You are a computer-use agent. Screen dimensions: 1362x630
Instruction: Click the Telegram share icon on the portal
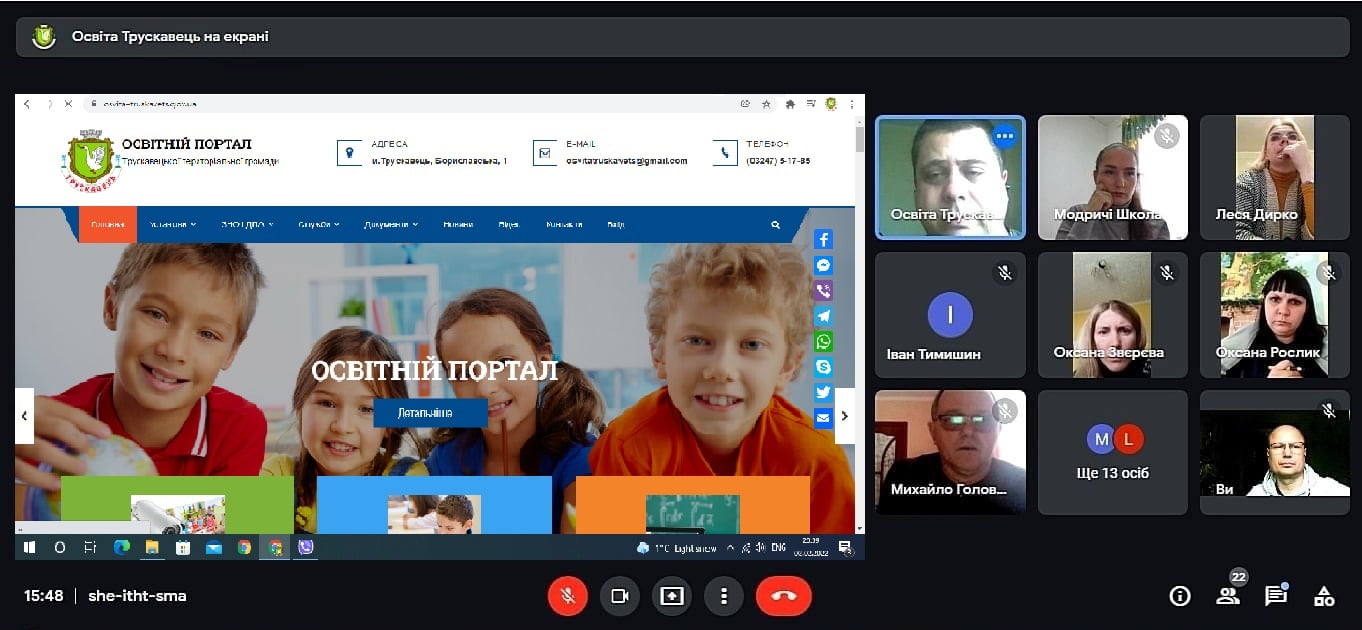pos(823,316)
